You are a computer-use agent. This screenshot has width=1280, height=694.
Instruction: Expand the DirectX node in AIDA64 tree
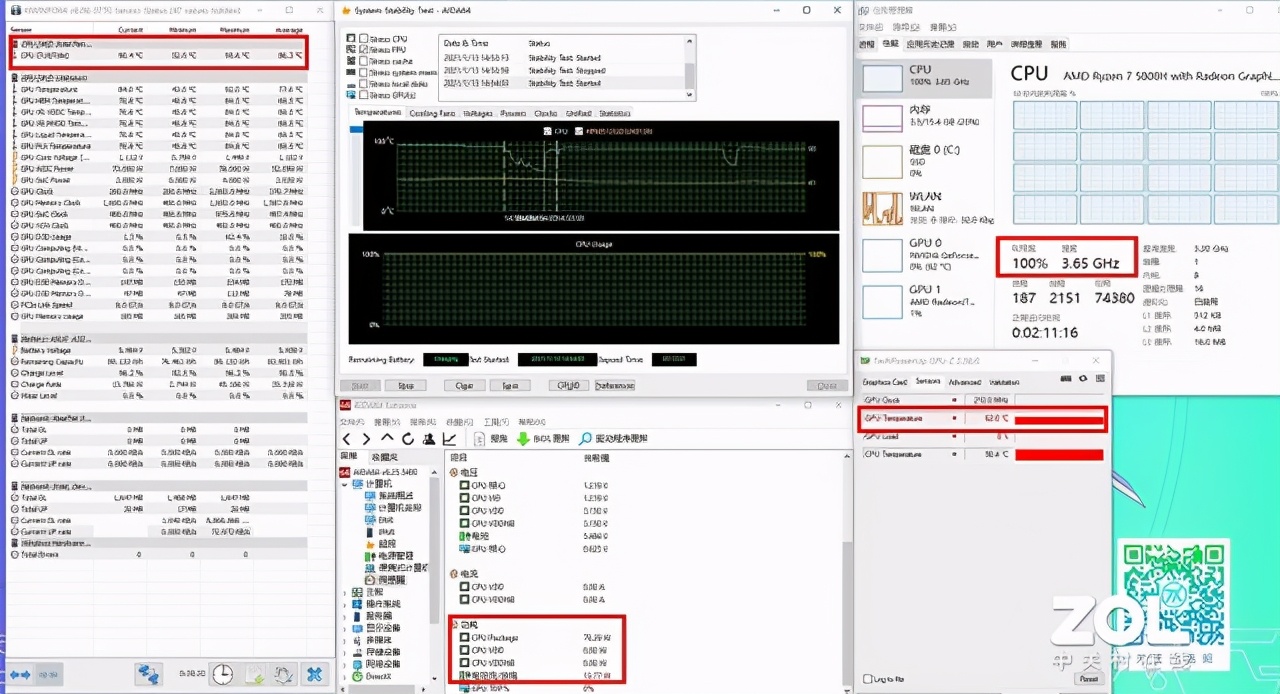pyautogui.click(x=344, y=676)
